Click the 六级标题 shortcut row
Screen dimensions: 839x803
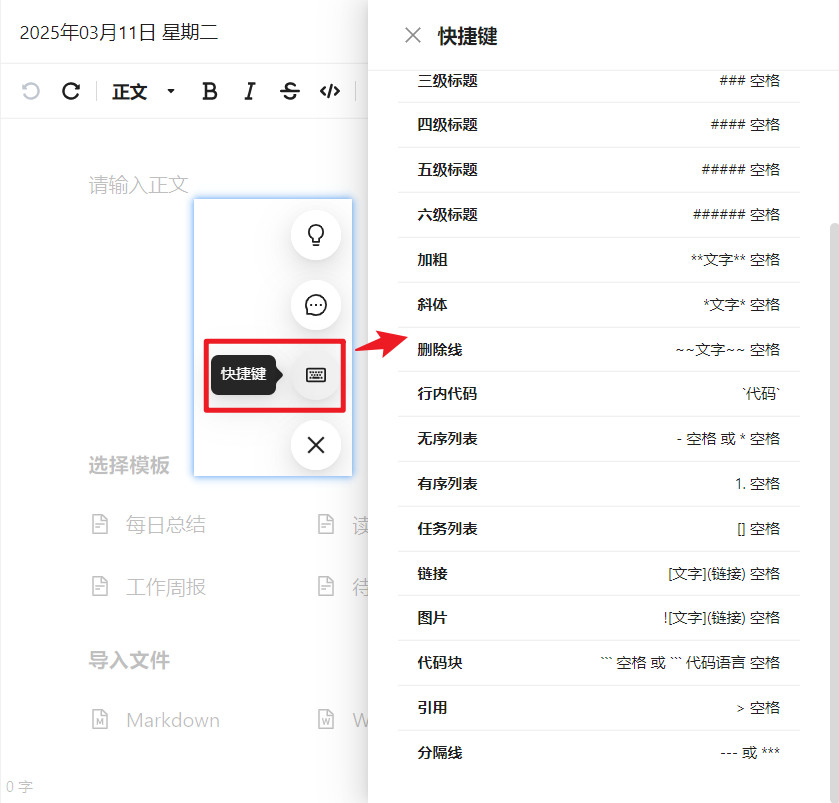599,215
